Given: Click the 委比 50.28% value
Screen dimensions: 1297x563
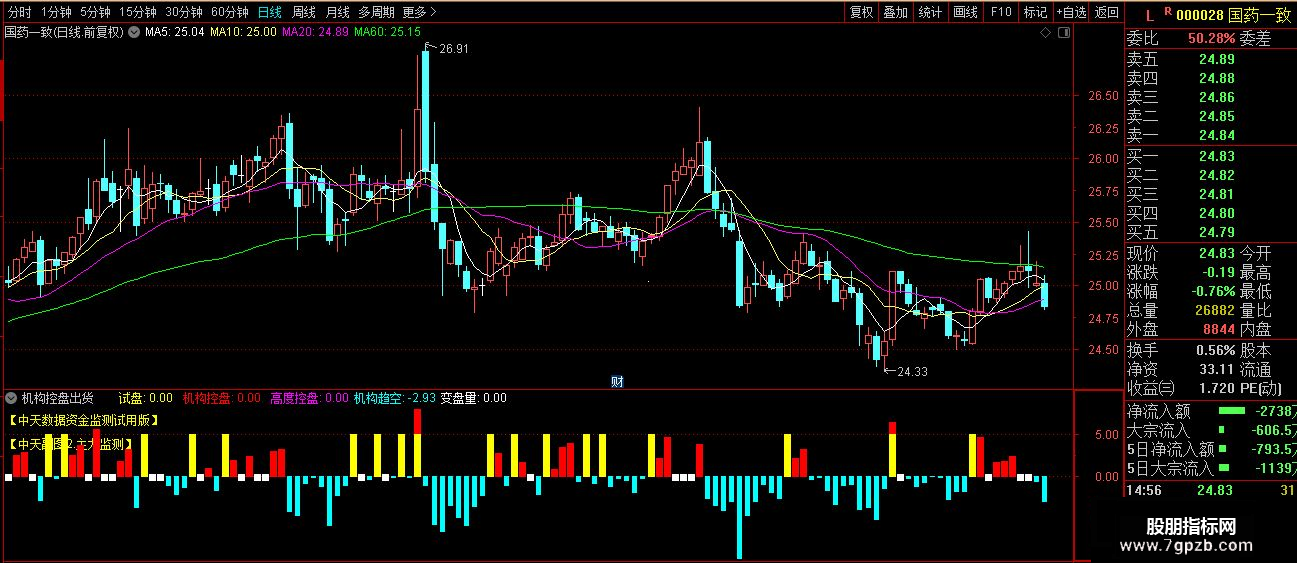Looking at the screenshot, I should click(x=1210, y=39).
